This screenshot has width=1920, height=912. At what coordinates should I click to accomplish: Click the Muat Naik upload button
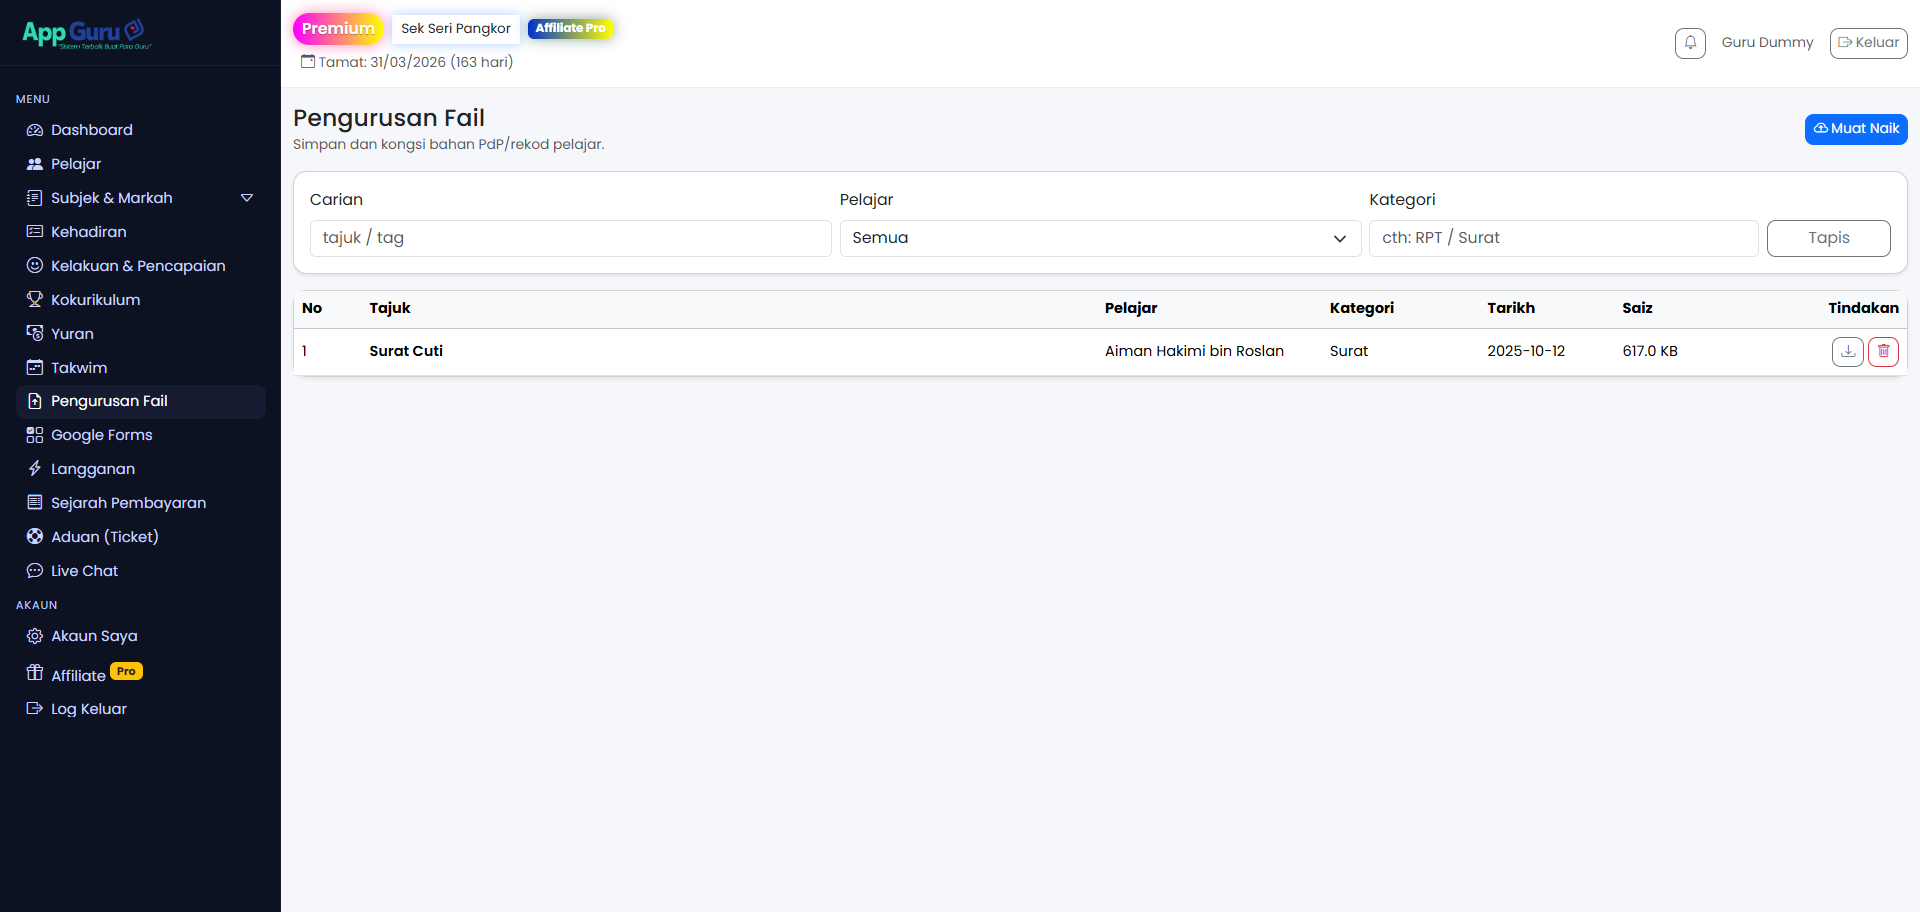(1855, 129)
